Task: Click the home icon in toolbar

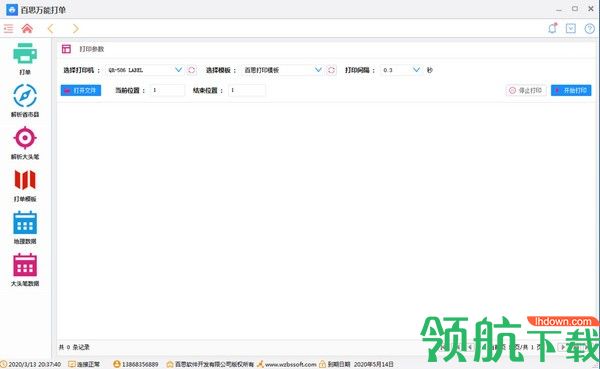Action: 27,29
